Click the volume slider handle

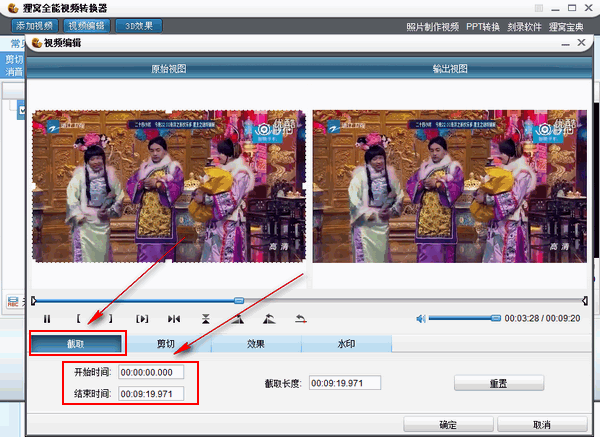pos(496,318)
